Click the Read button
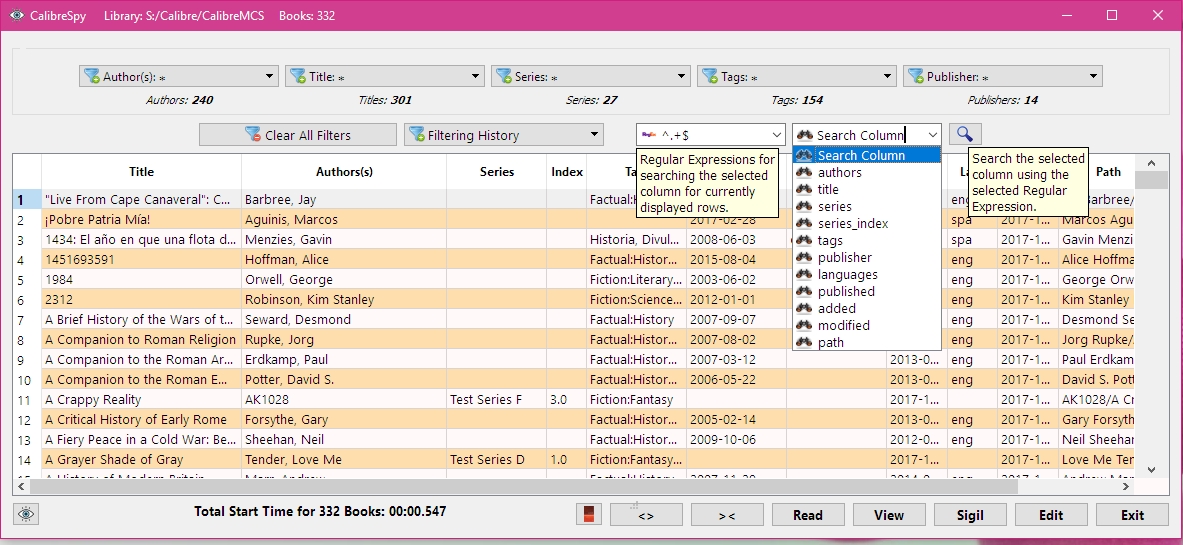1183x545 pixels. 807,515
